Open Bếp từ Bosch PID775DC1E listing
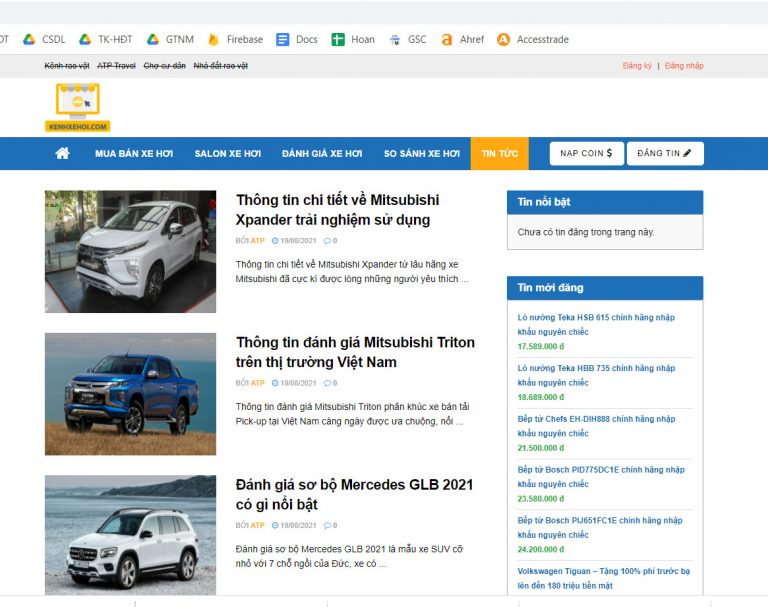 601,477
